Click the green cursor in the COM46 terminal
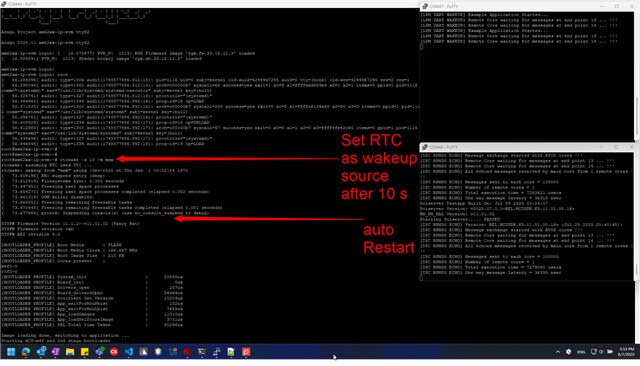The width and height of the screenshot is (640, 366). 422,278
